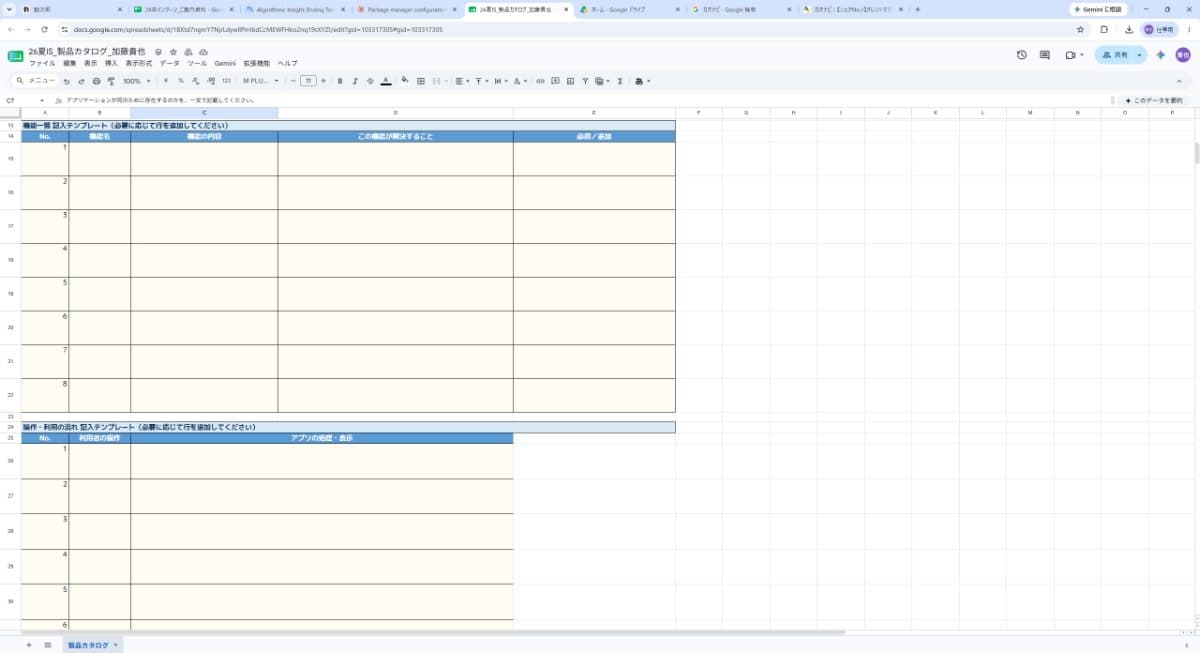The height and width of the screenshot is (653, 1200).
Task: Open the input tools あ dropdown
Action: pyautogui.click(x=641, y=81)
